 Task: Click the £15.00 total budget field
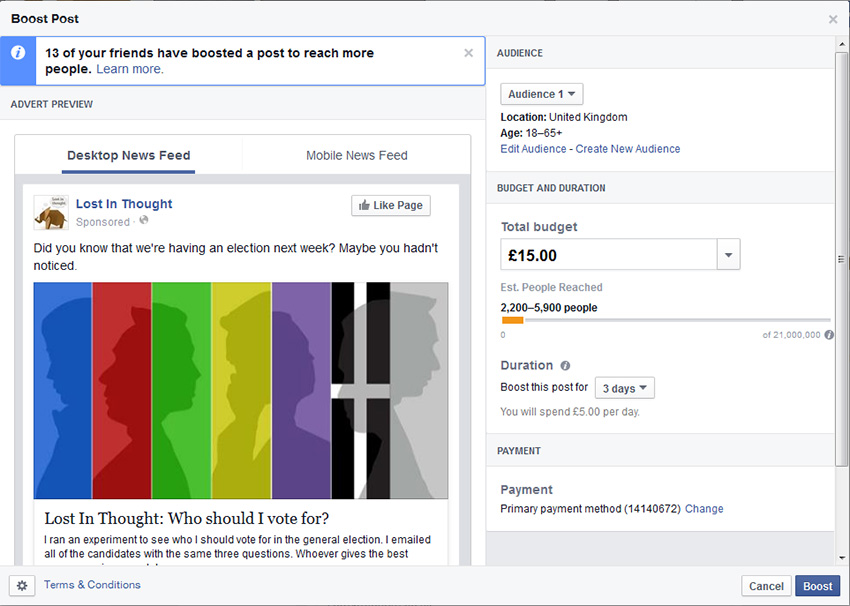click(x=609, y=254)
